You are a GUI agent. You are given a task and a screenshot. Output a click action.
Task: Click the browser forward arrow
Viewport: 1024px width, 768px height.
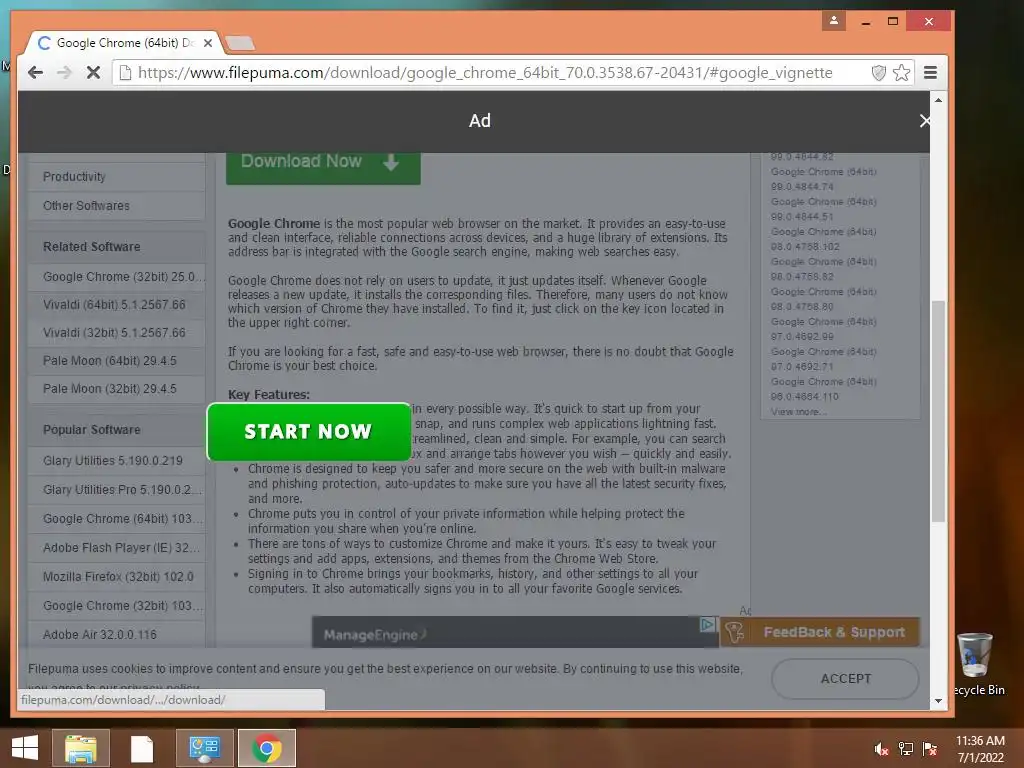click(64, 72)
